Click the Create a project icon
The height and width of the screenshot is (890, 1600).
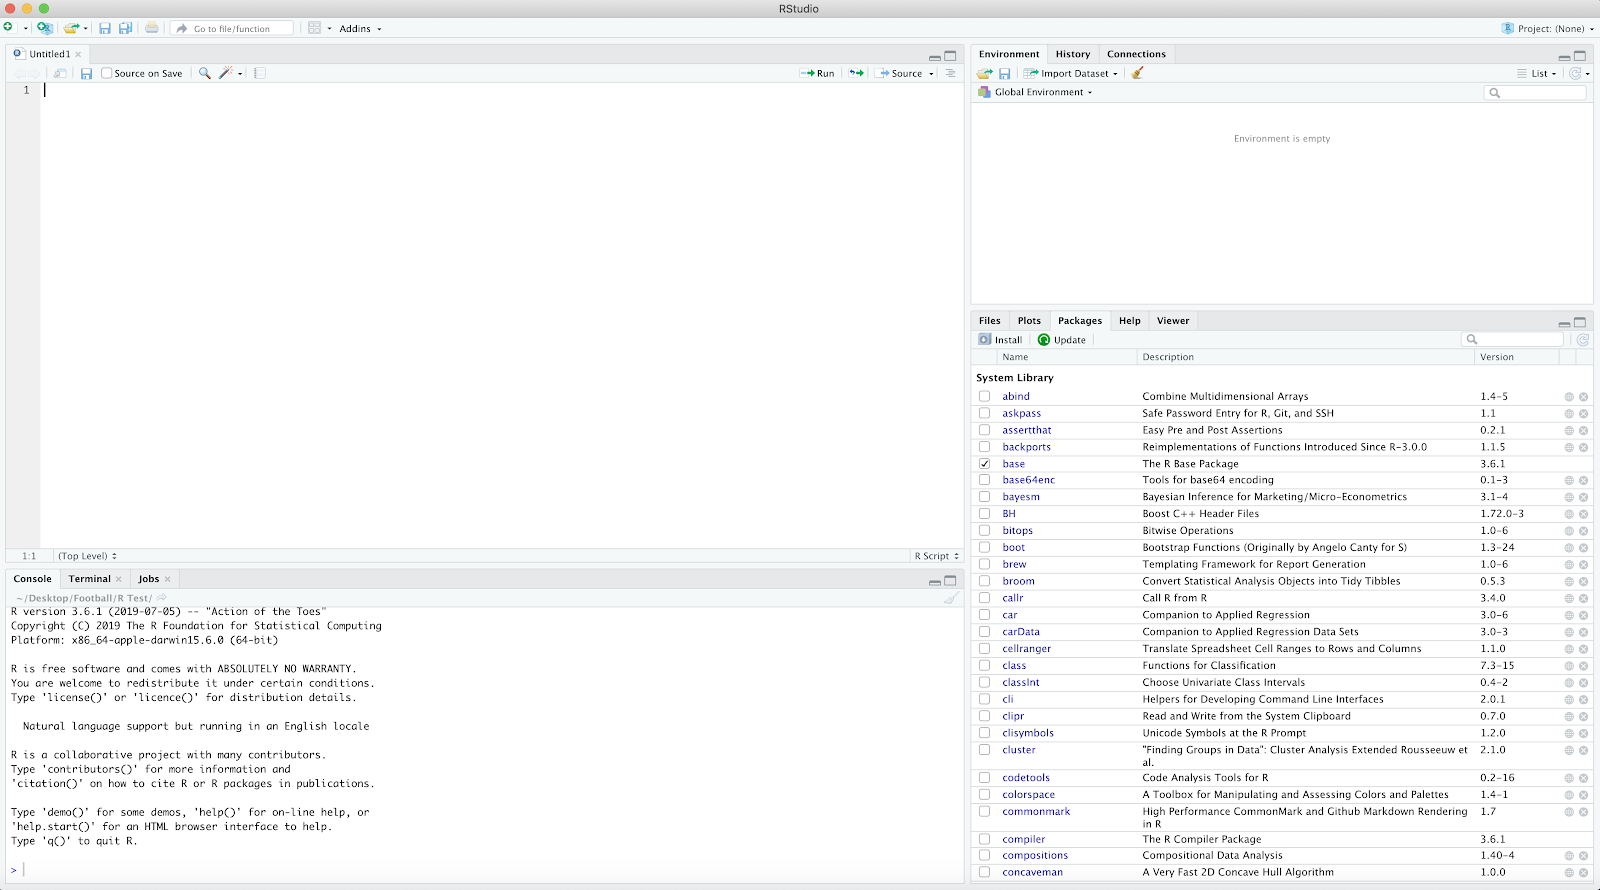coord(44,28)
